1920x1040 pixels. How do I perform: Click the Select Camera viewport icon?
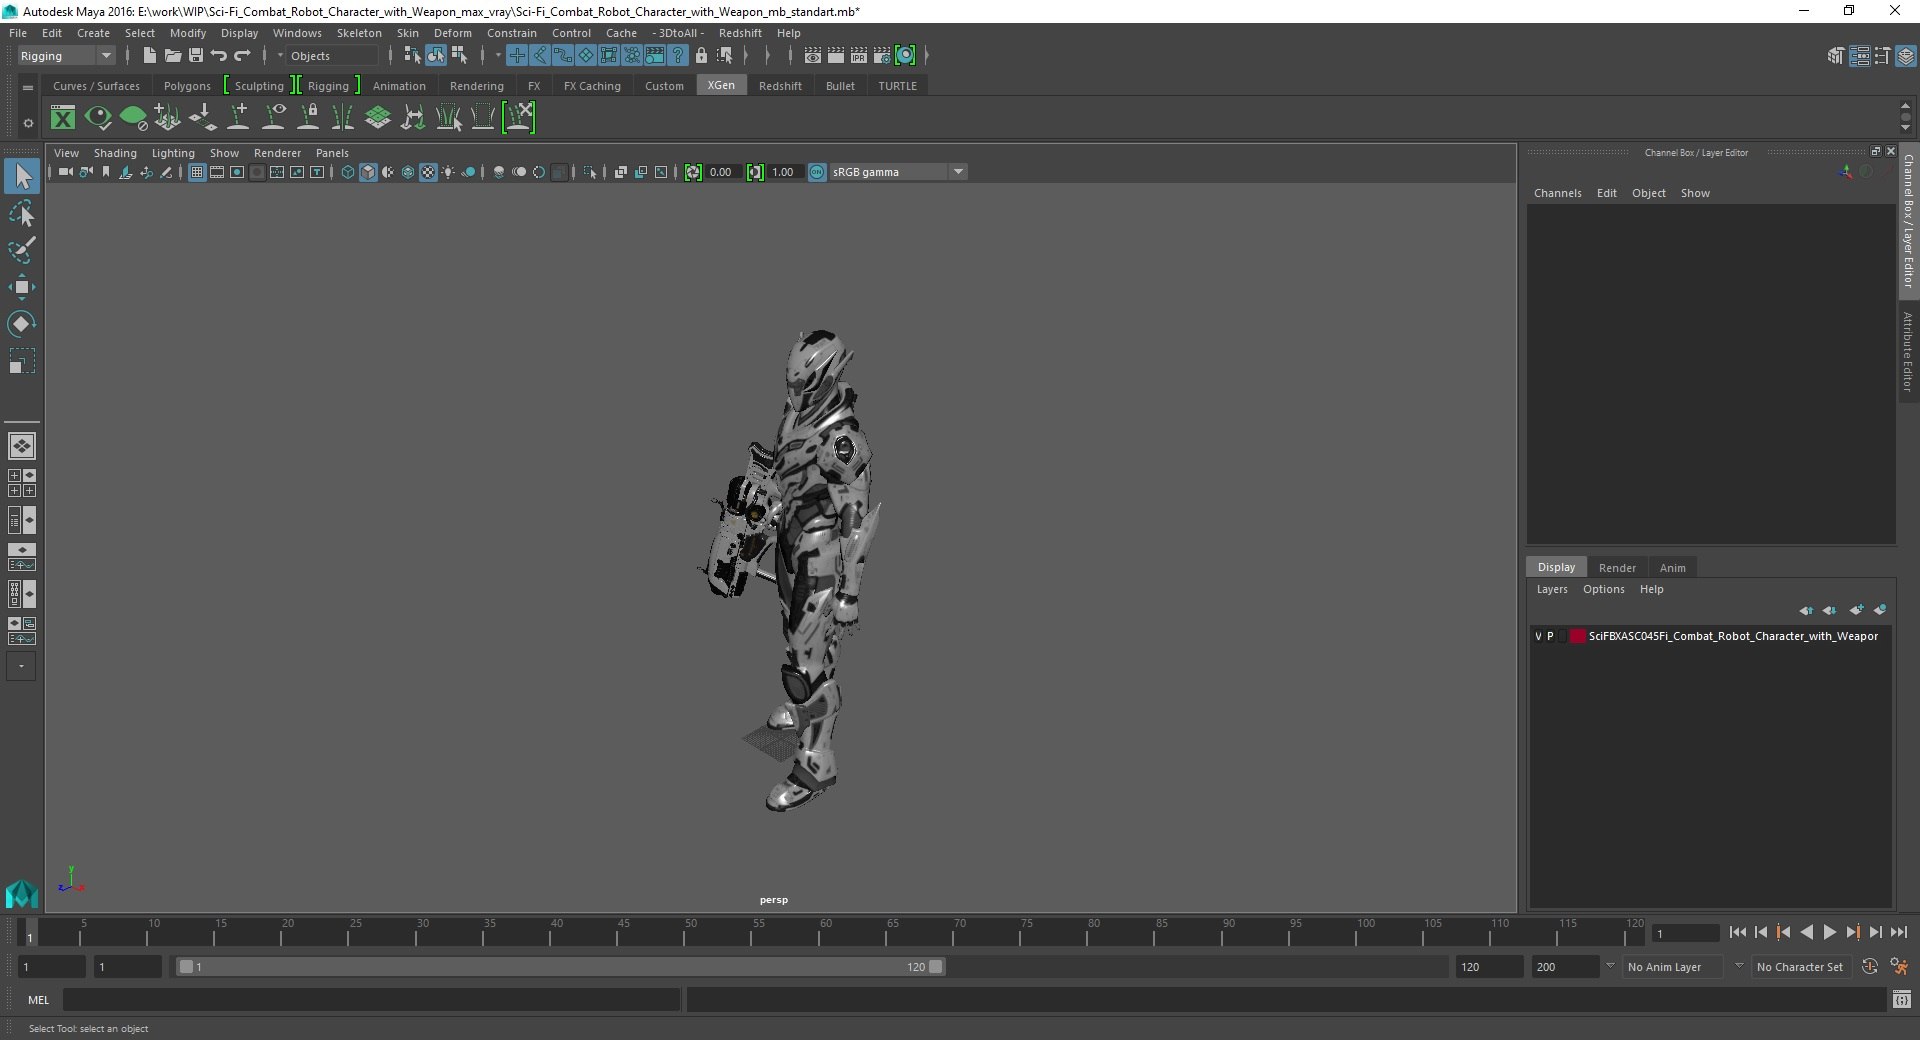pyautogui.click(x=65, y=172)
